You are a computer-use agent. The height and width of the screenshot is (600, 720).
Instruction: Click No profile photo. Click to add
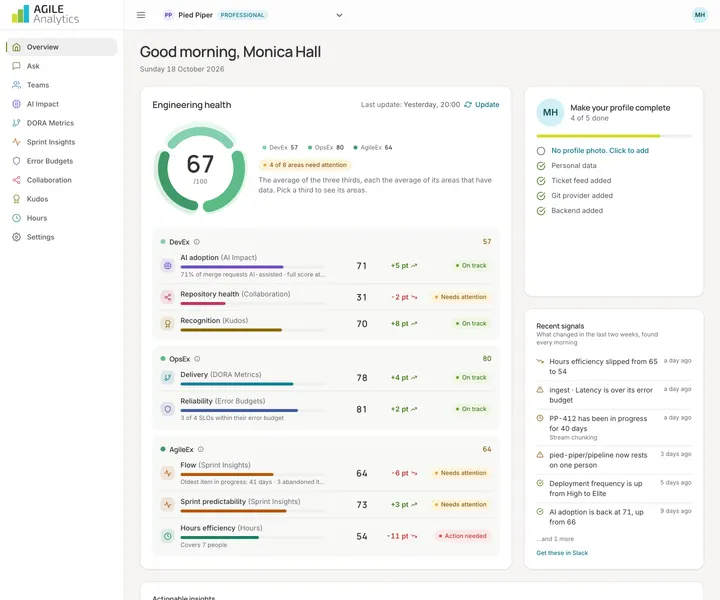click(600, 151)
